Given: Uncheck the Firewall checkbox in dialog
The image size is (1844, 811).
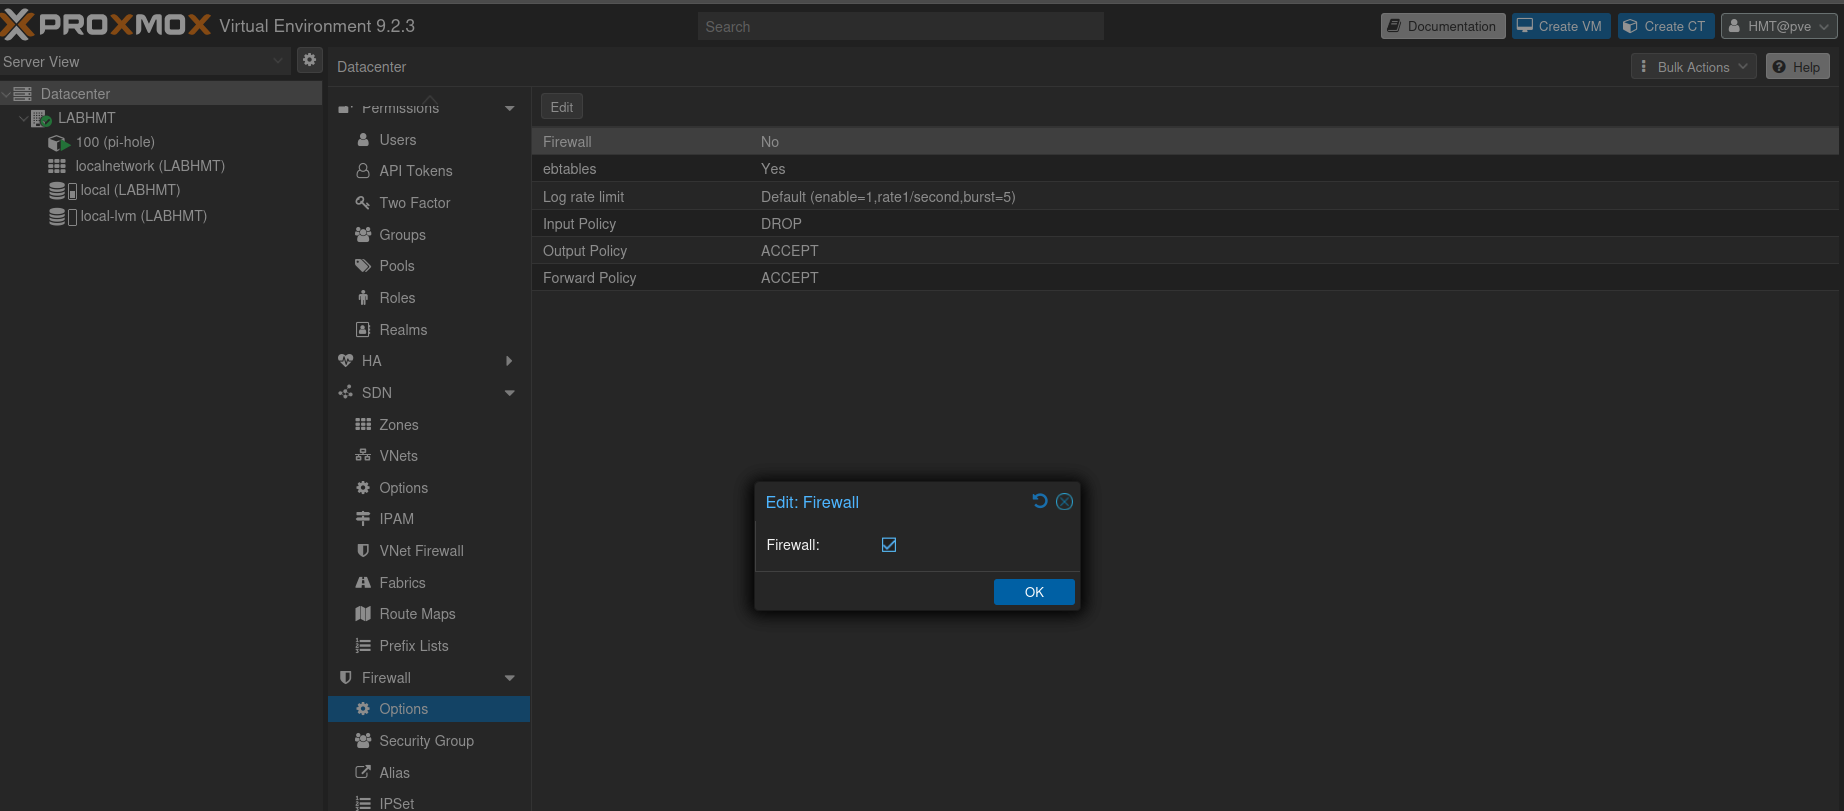Looking at the screenshot, I should point(889,545).
